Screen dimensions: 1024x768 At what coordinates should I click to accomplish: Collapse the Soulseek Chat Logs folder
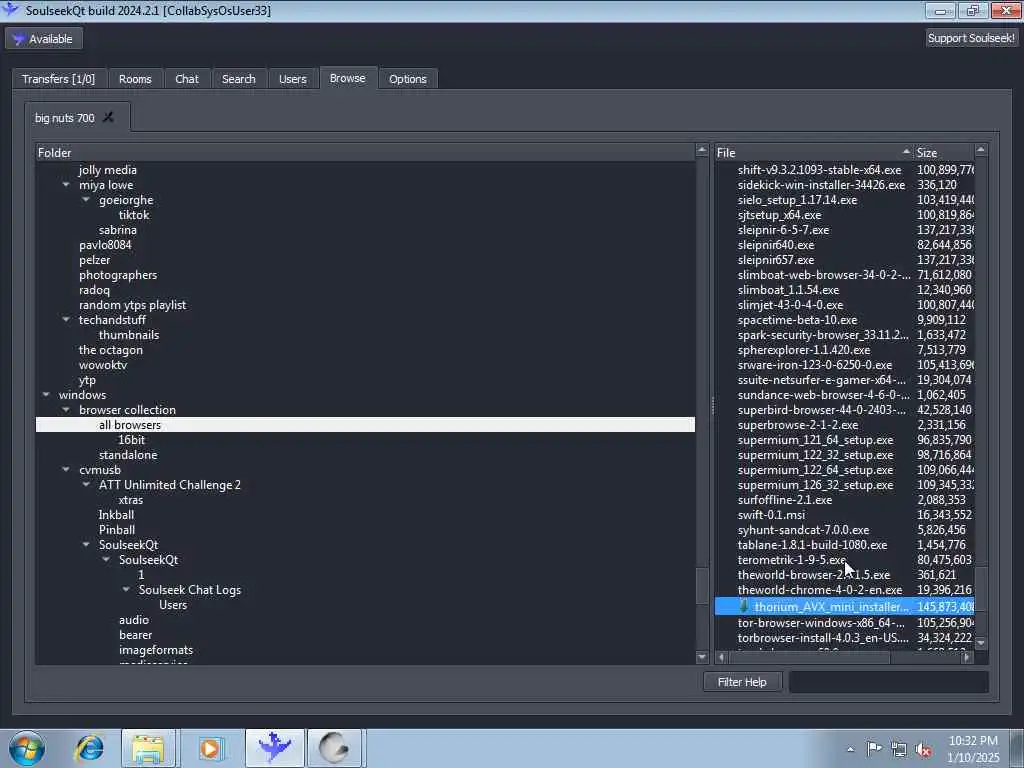tap(126, 590)
